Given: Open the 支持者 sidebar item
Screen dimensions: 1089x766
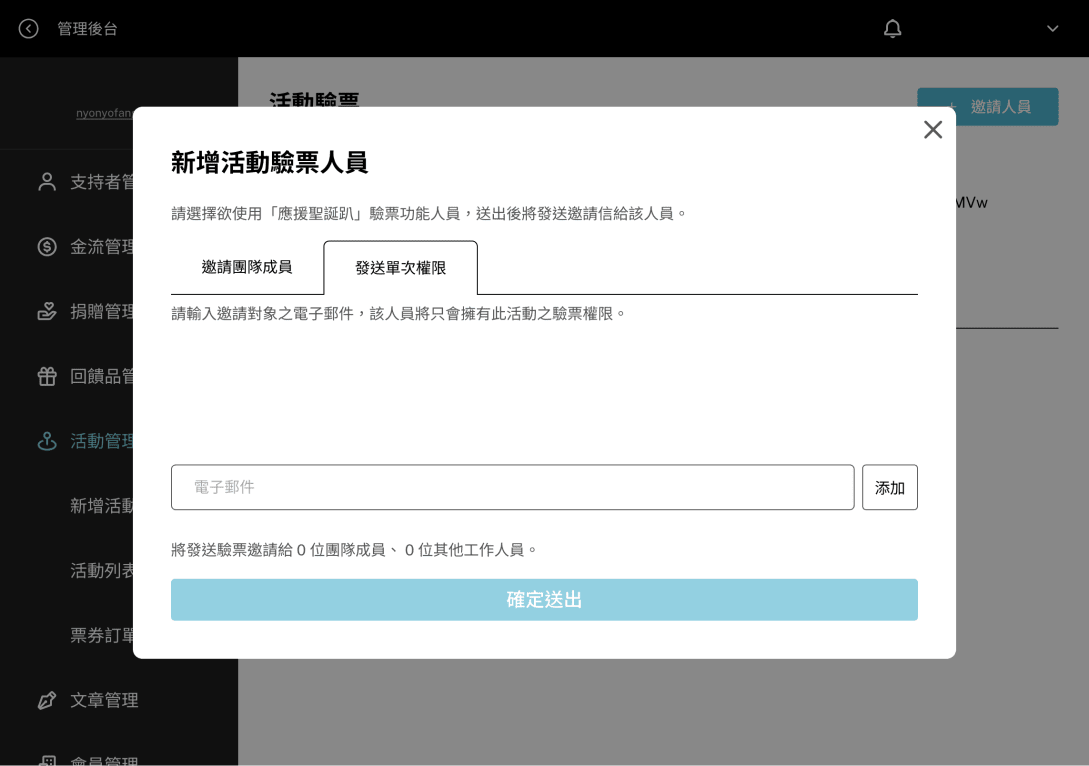Looking at the screenshot, I should pos(101,182).
